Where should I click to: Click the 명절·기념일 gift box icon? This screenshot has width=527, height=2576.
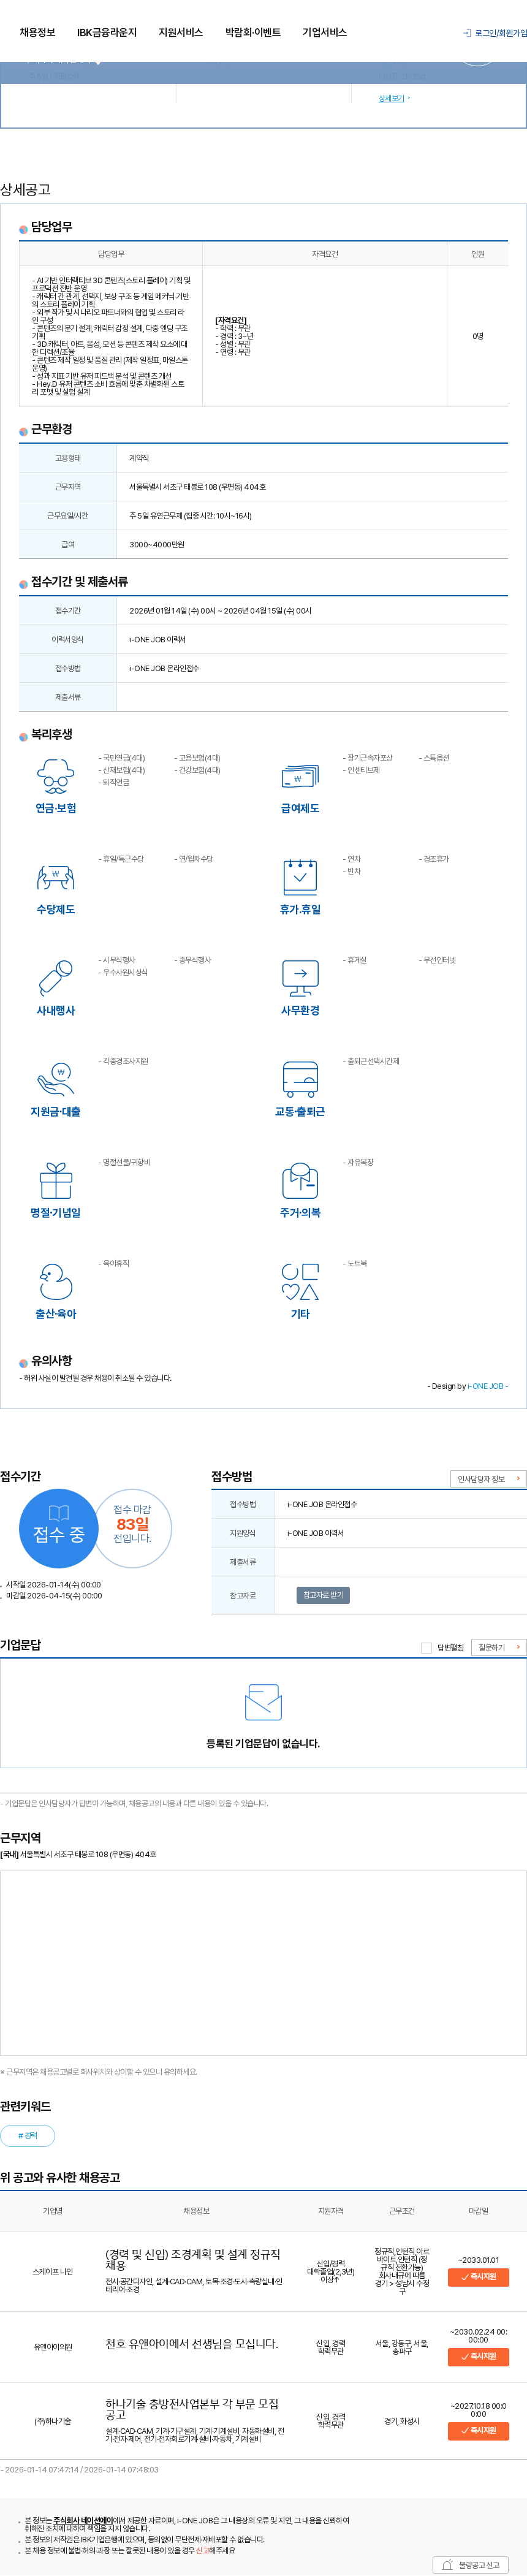56,1180
